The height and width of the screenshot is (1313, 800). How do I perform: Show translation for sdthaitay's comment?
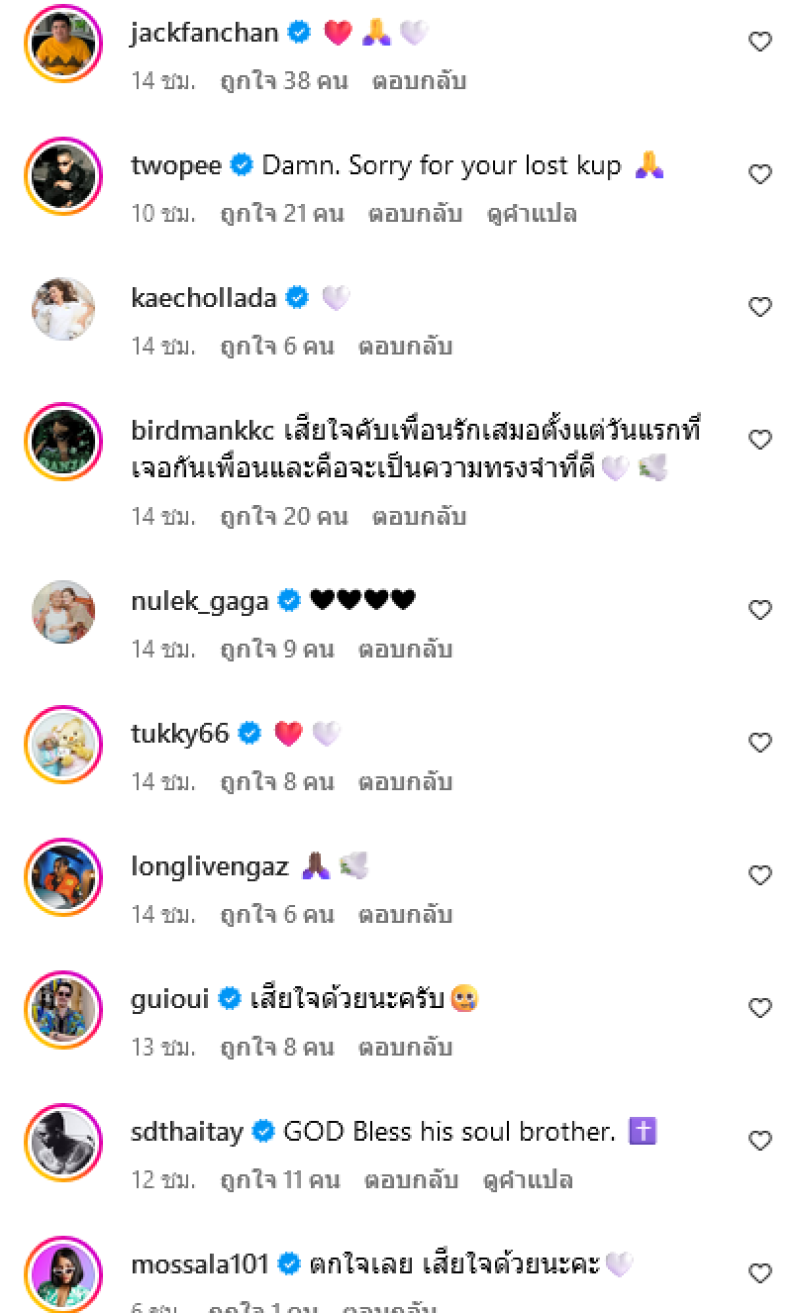[x=527, y=1180]
